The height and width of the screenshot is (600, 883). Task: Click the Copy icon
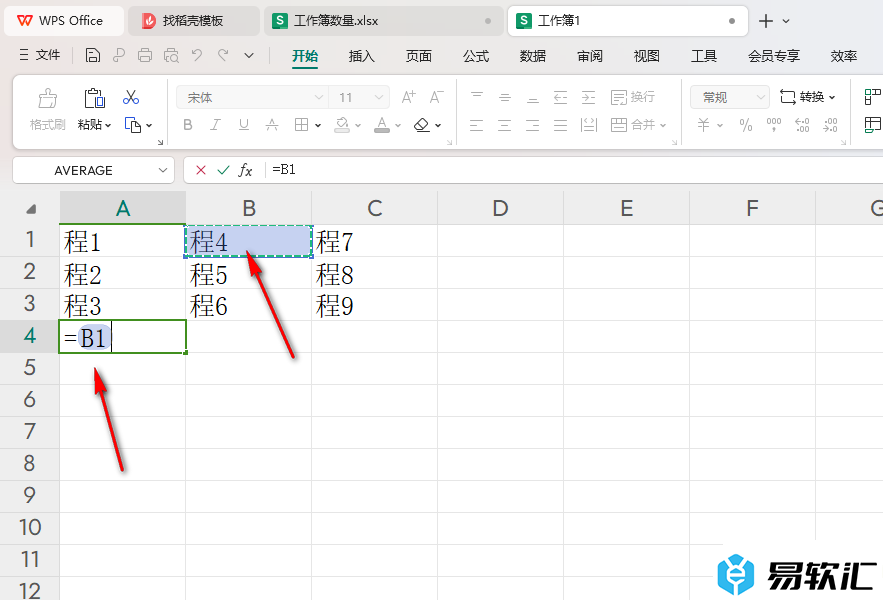coord(133,125)
